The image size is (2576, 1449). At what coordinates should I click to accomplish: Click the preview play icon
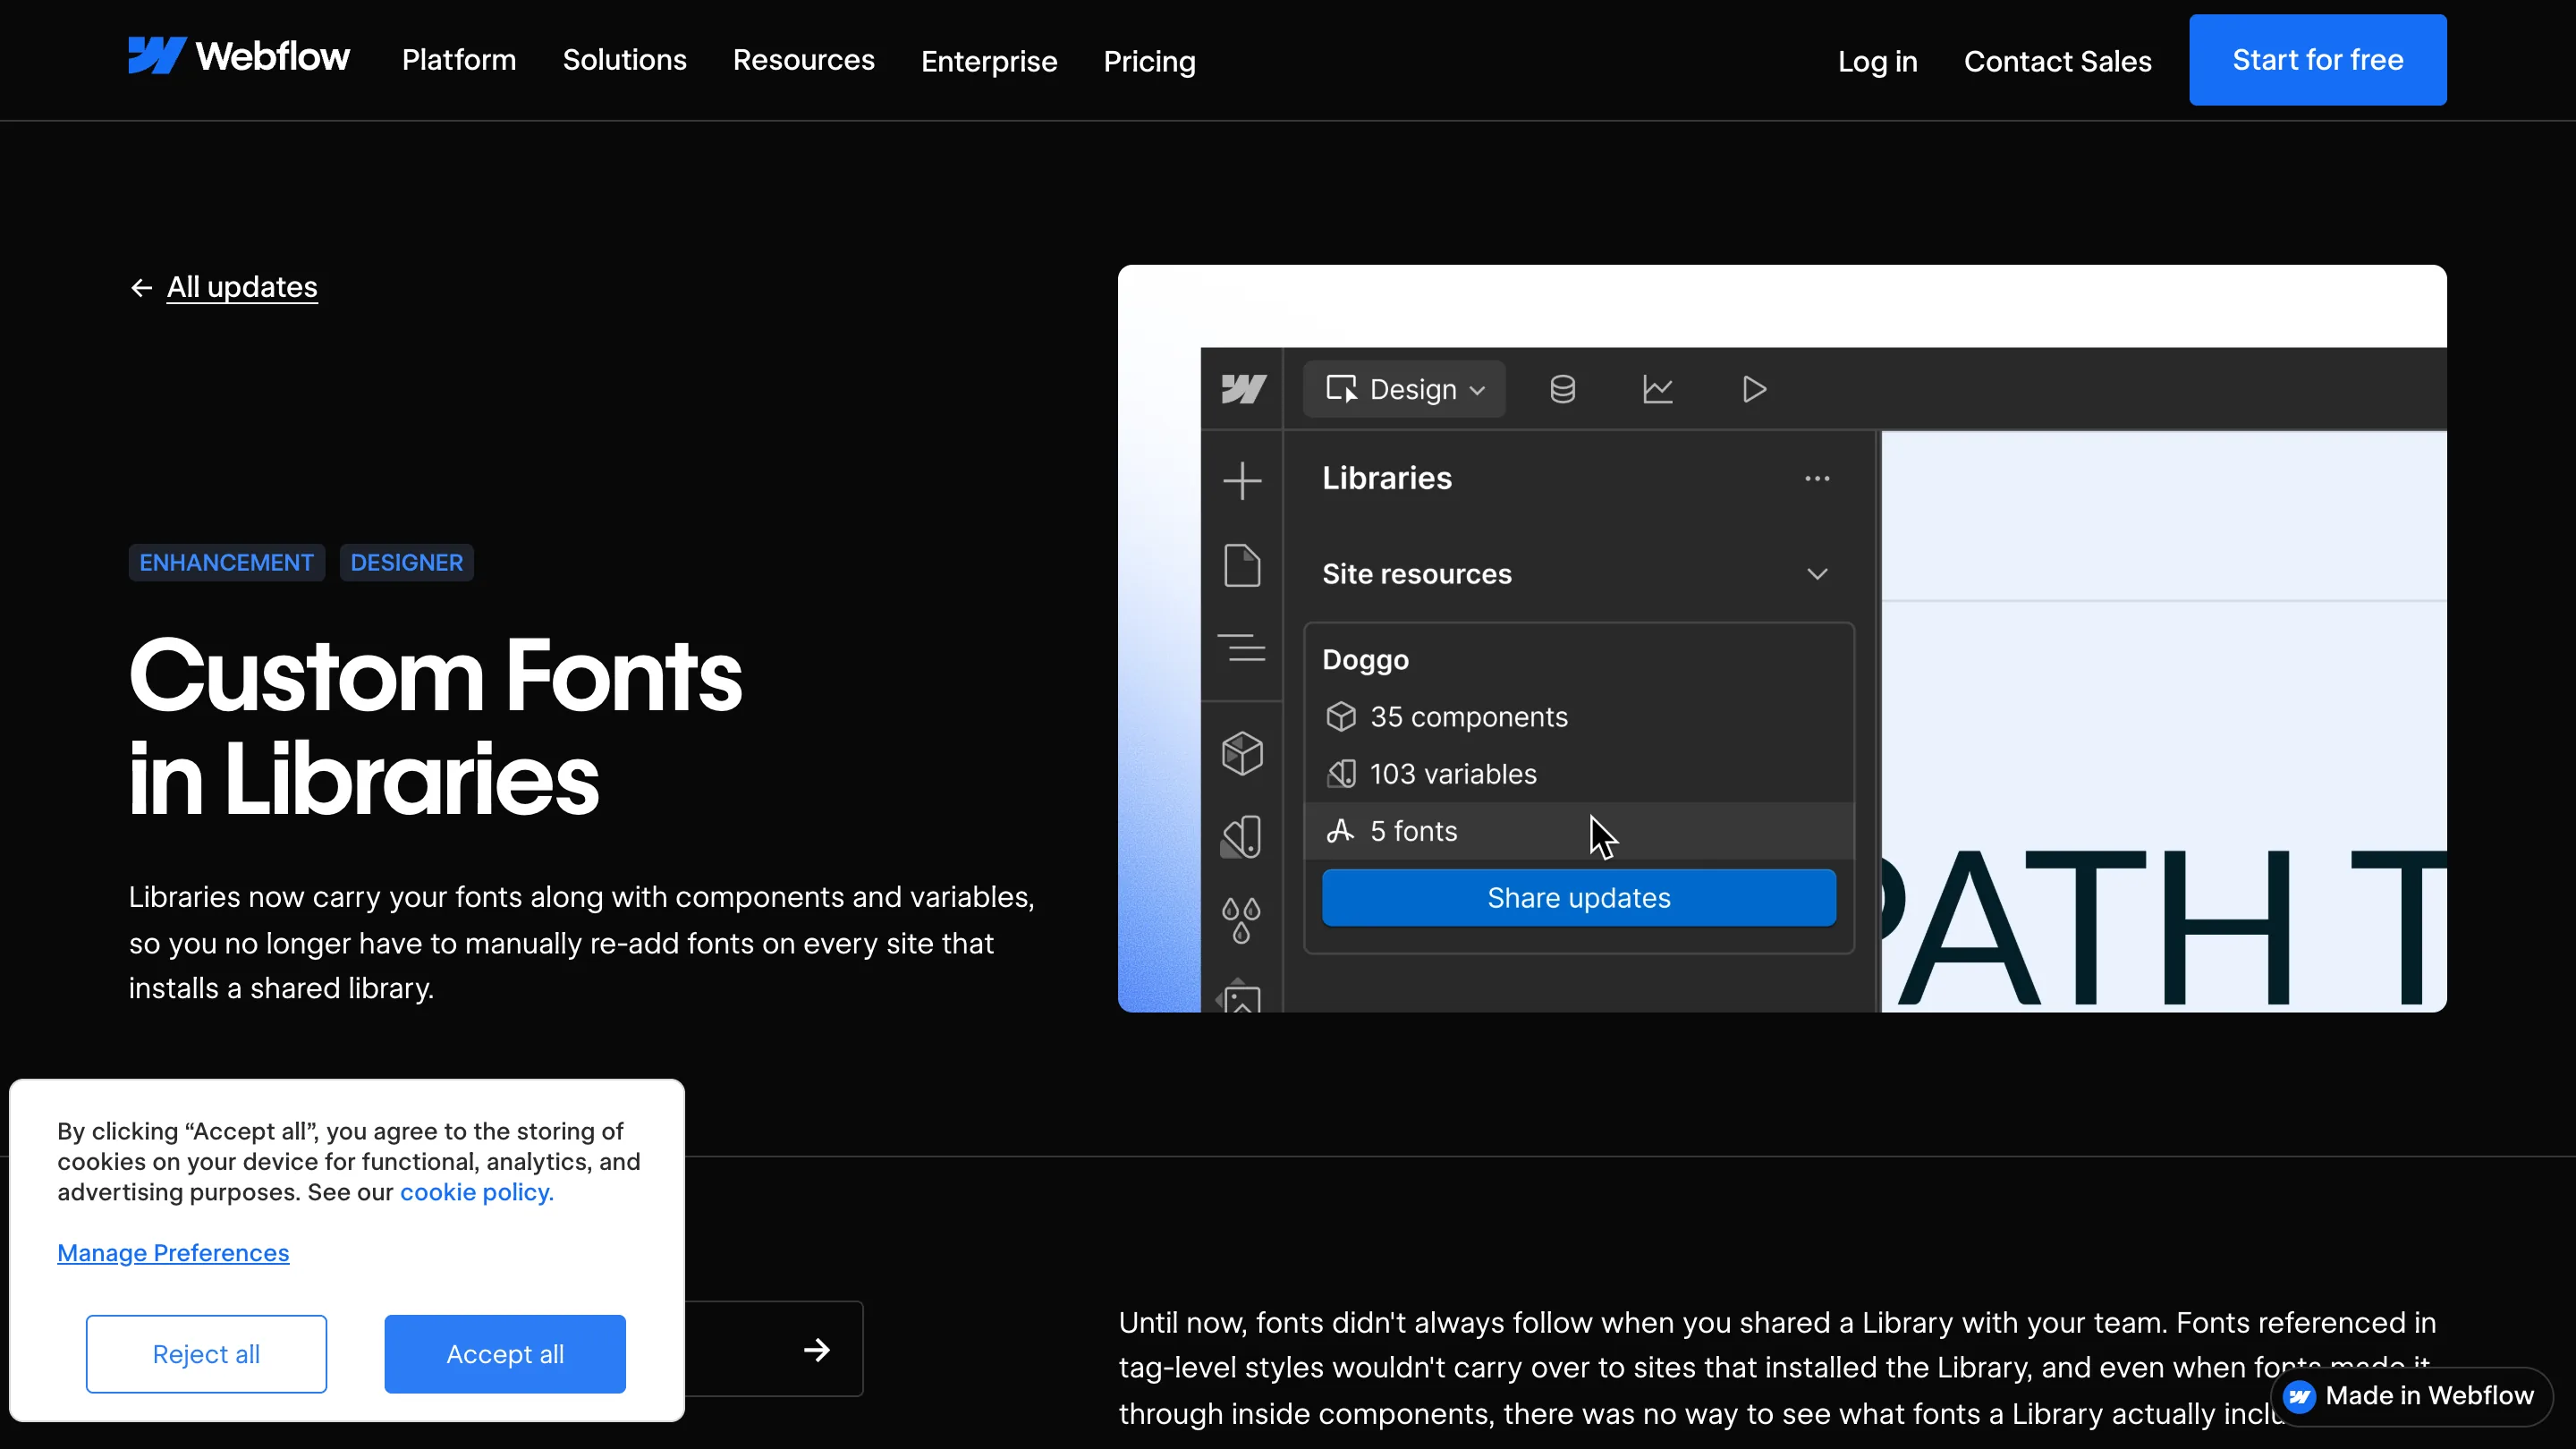[1754, 389]
